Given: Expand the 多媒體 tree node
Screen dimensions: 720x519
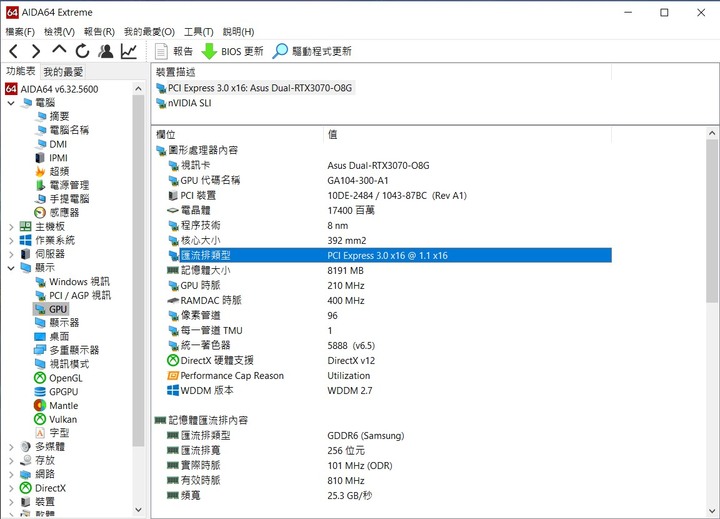Looking at the screenshot, I should [11, 447].
